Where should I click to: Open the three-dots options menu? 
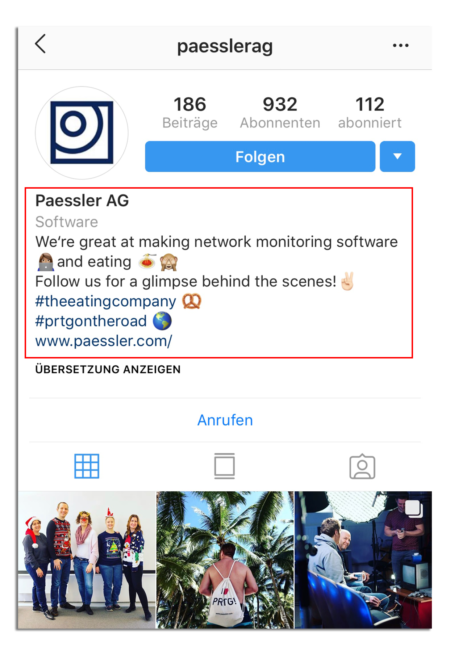(400, 45)
